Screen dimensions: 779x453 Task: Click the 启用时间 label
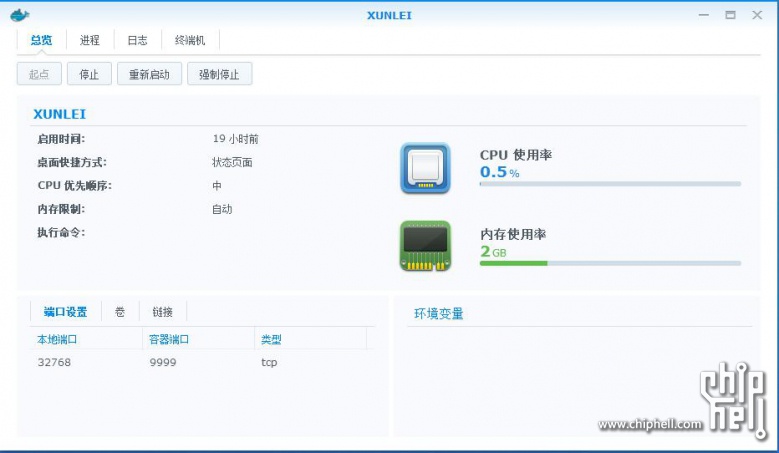[61, 139]
